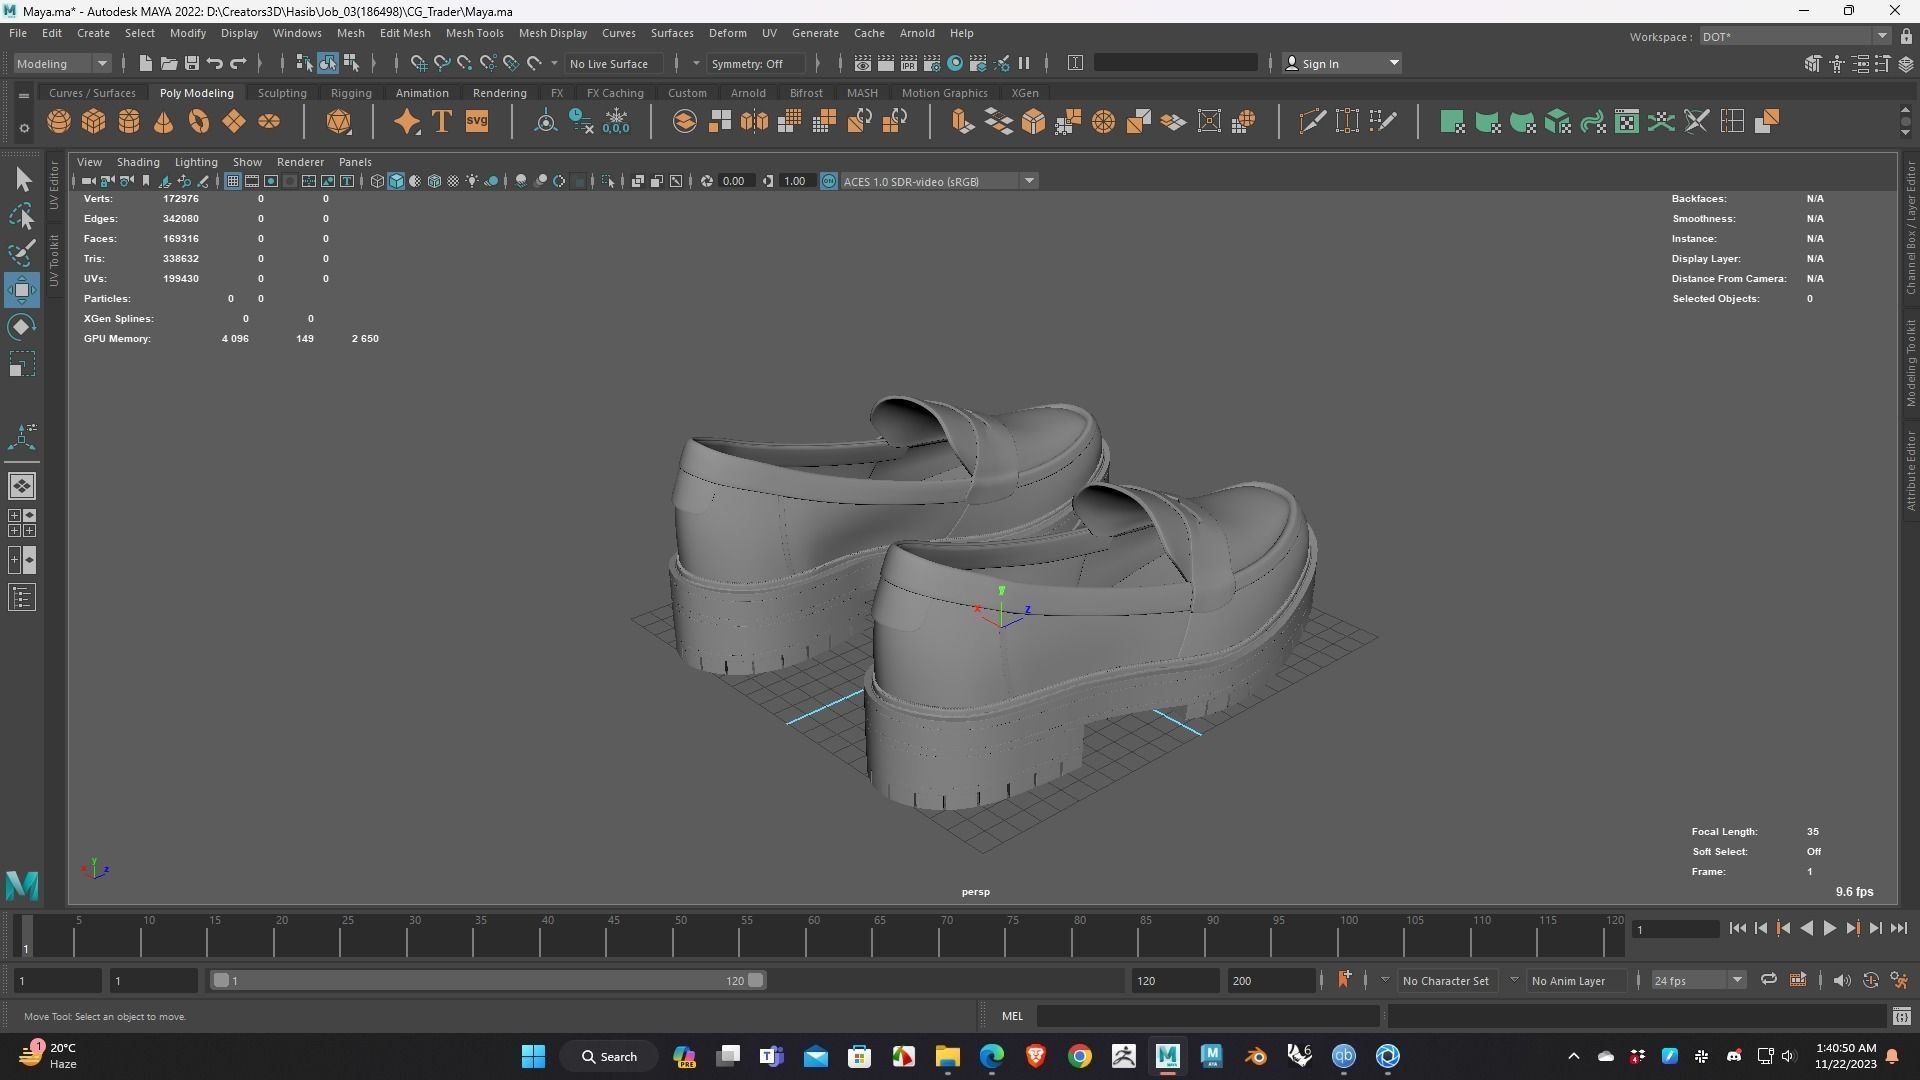Click the SVG import shelf icon

(477, 122)
